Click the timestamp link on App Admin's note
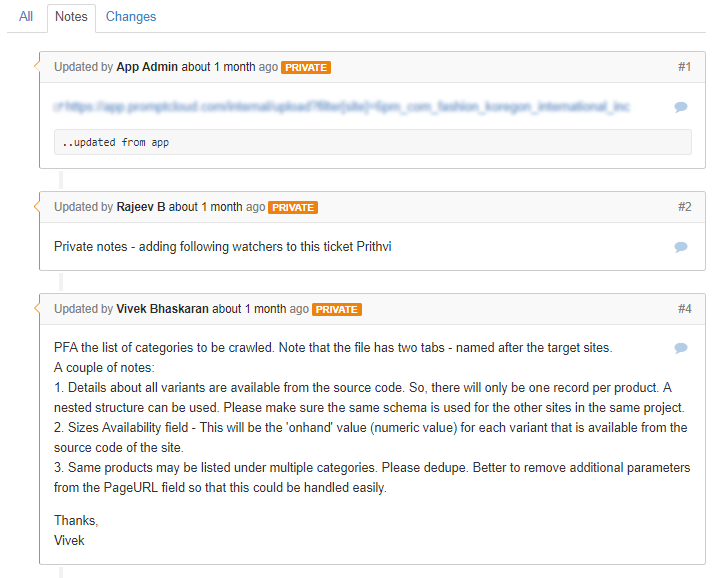 [x=230, y=67]
